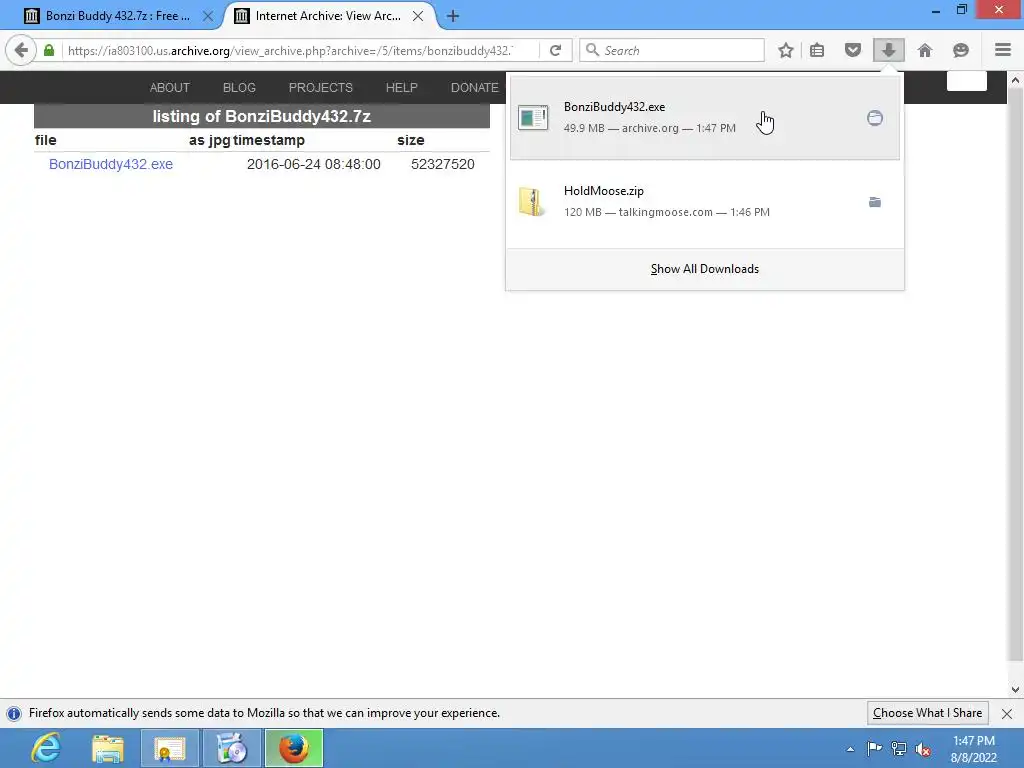This screenshot has width=1024, height=768.
Task: Save page to Pocket icon
Action: pos(852,50)
